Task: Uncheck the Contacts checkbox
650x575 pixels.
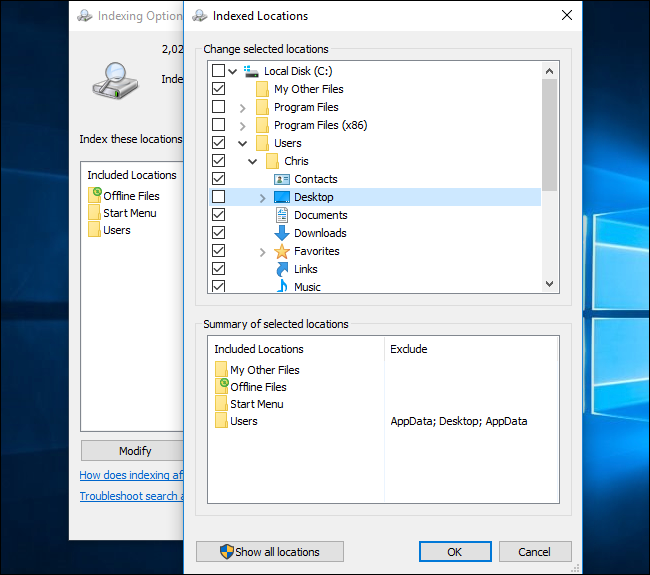Action: pos(218,179)
